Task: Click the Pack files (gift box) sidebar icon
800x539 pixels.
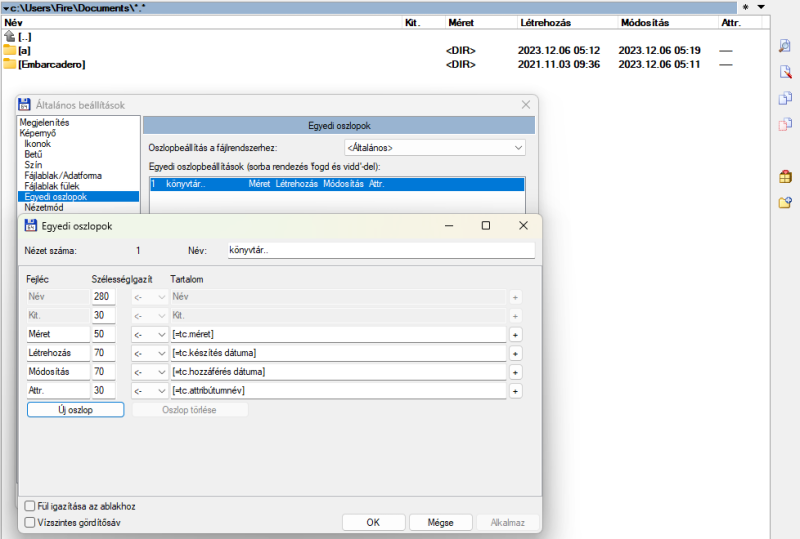Action: (x=785, y=177)
